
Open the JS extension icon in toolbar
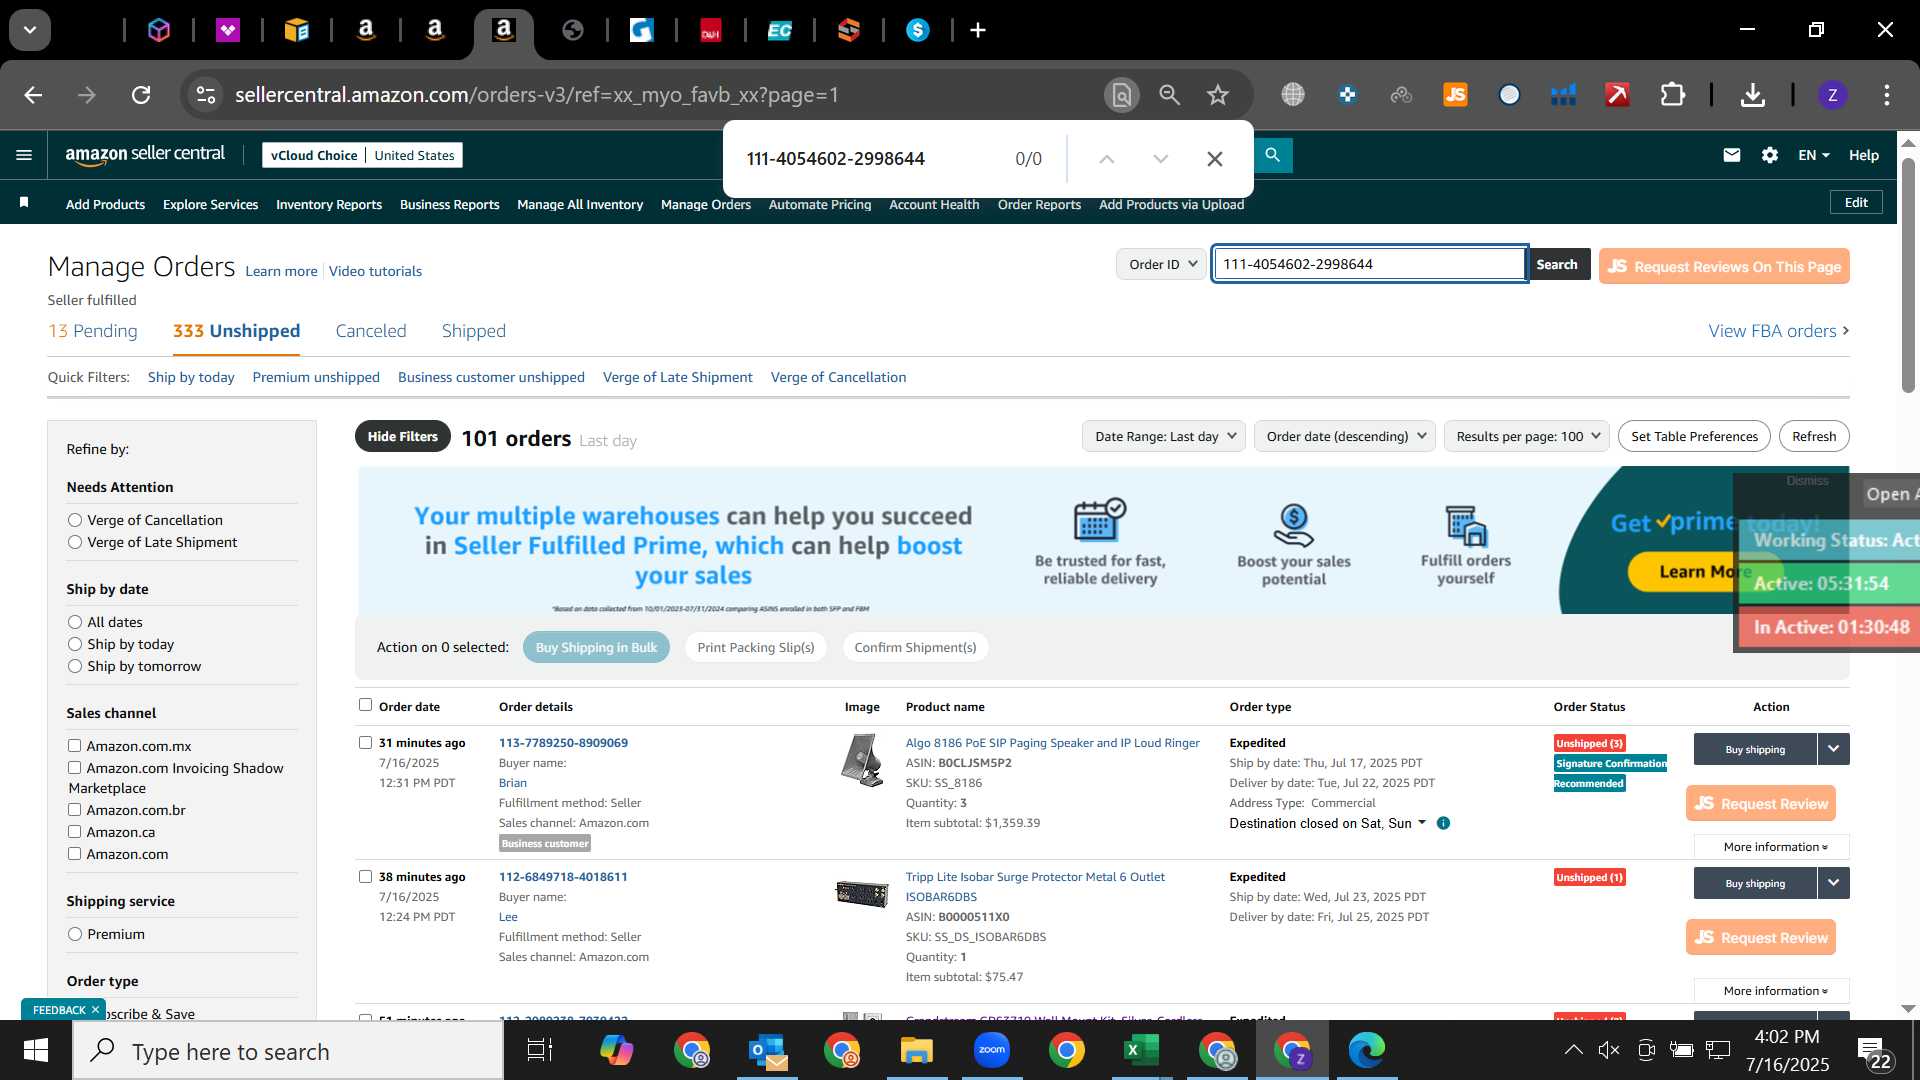coord(1455,95)
